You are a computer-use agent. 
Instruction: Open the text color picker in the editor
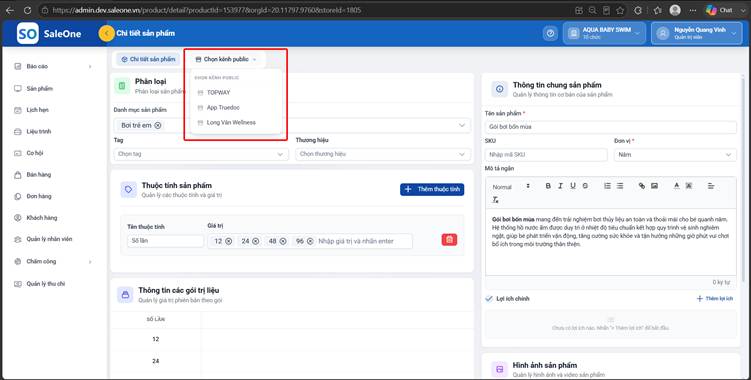point(676,186)
